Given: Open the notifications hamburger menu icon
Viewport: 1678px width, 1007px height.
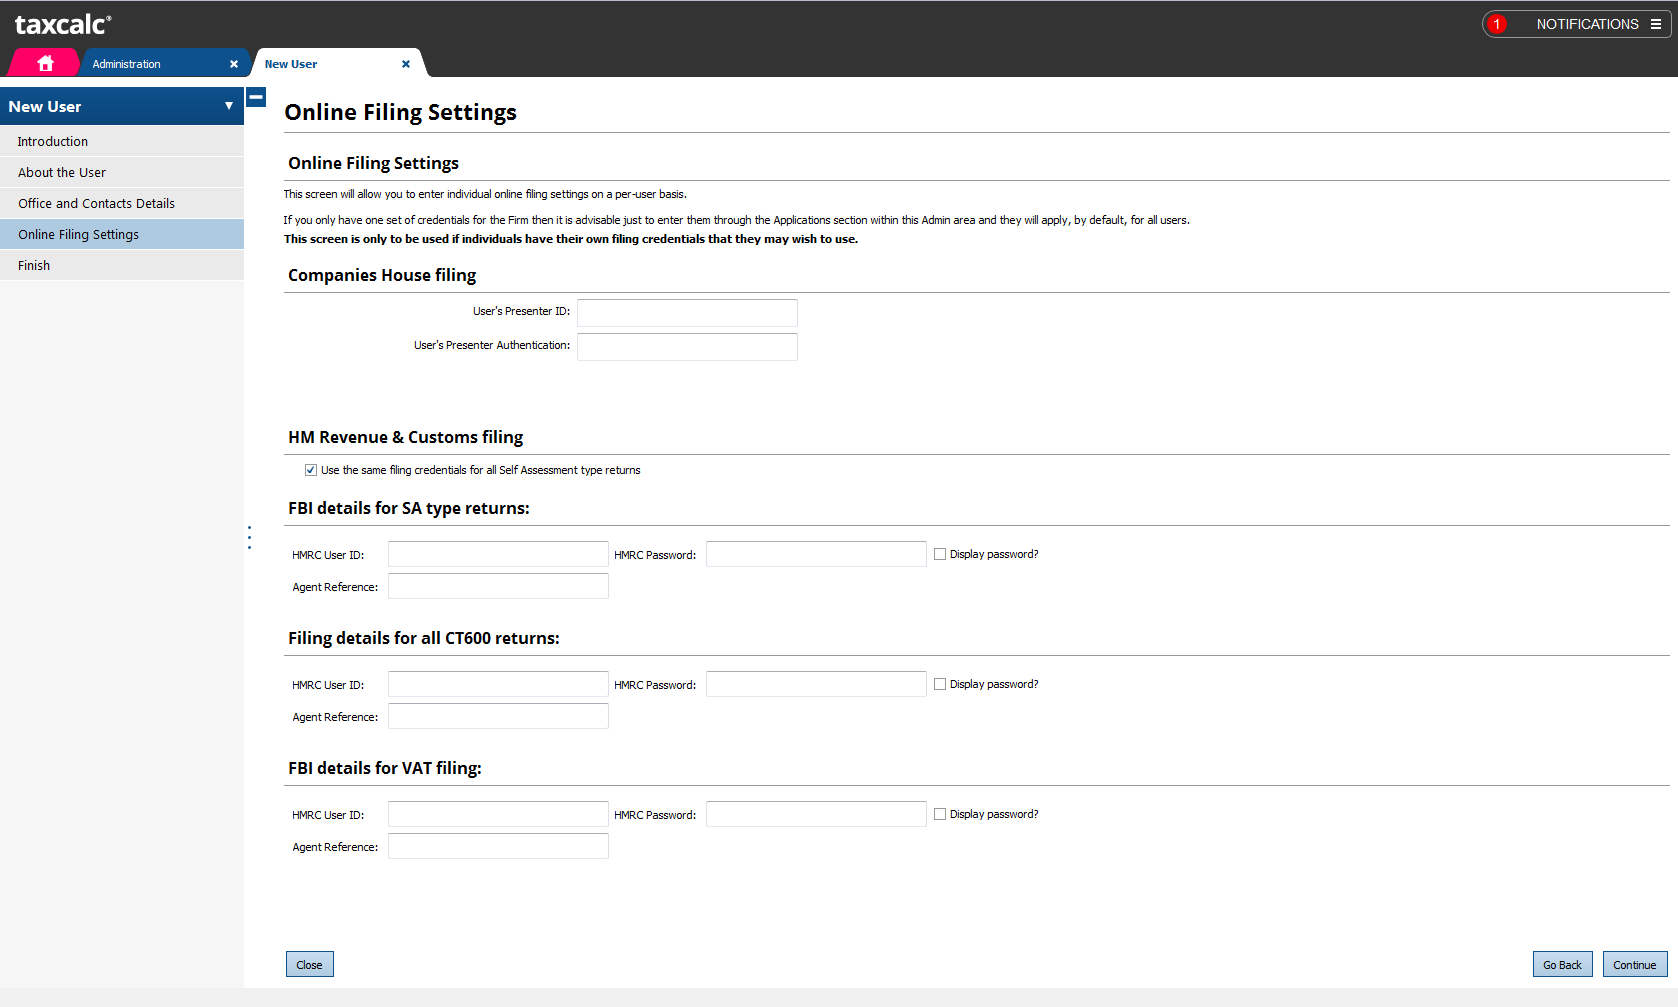Looking at the screenshot, I should coord(1656,24).
